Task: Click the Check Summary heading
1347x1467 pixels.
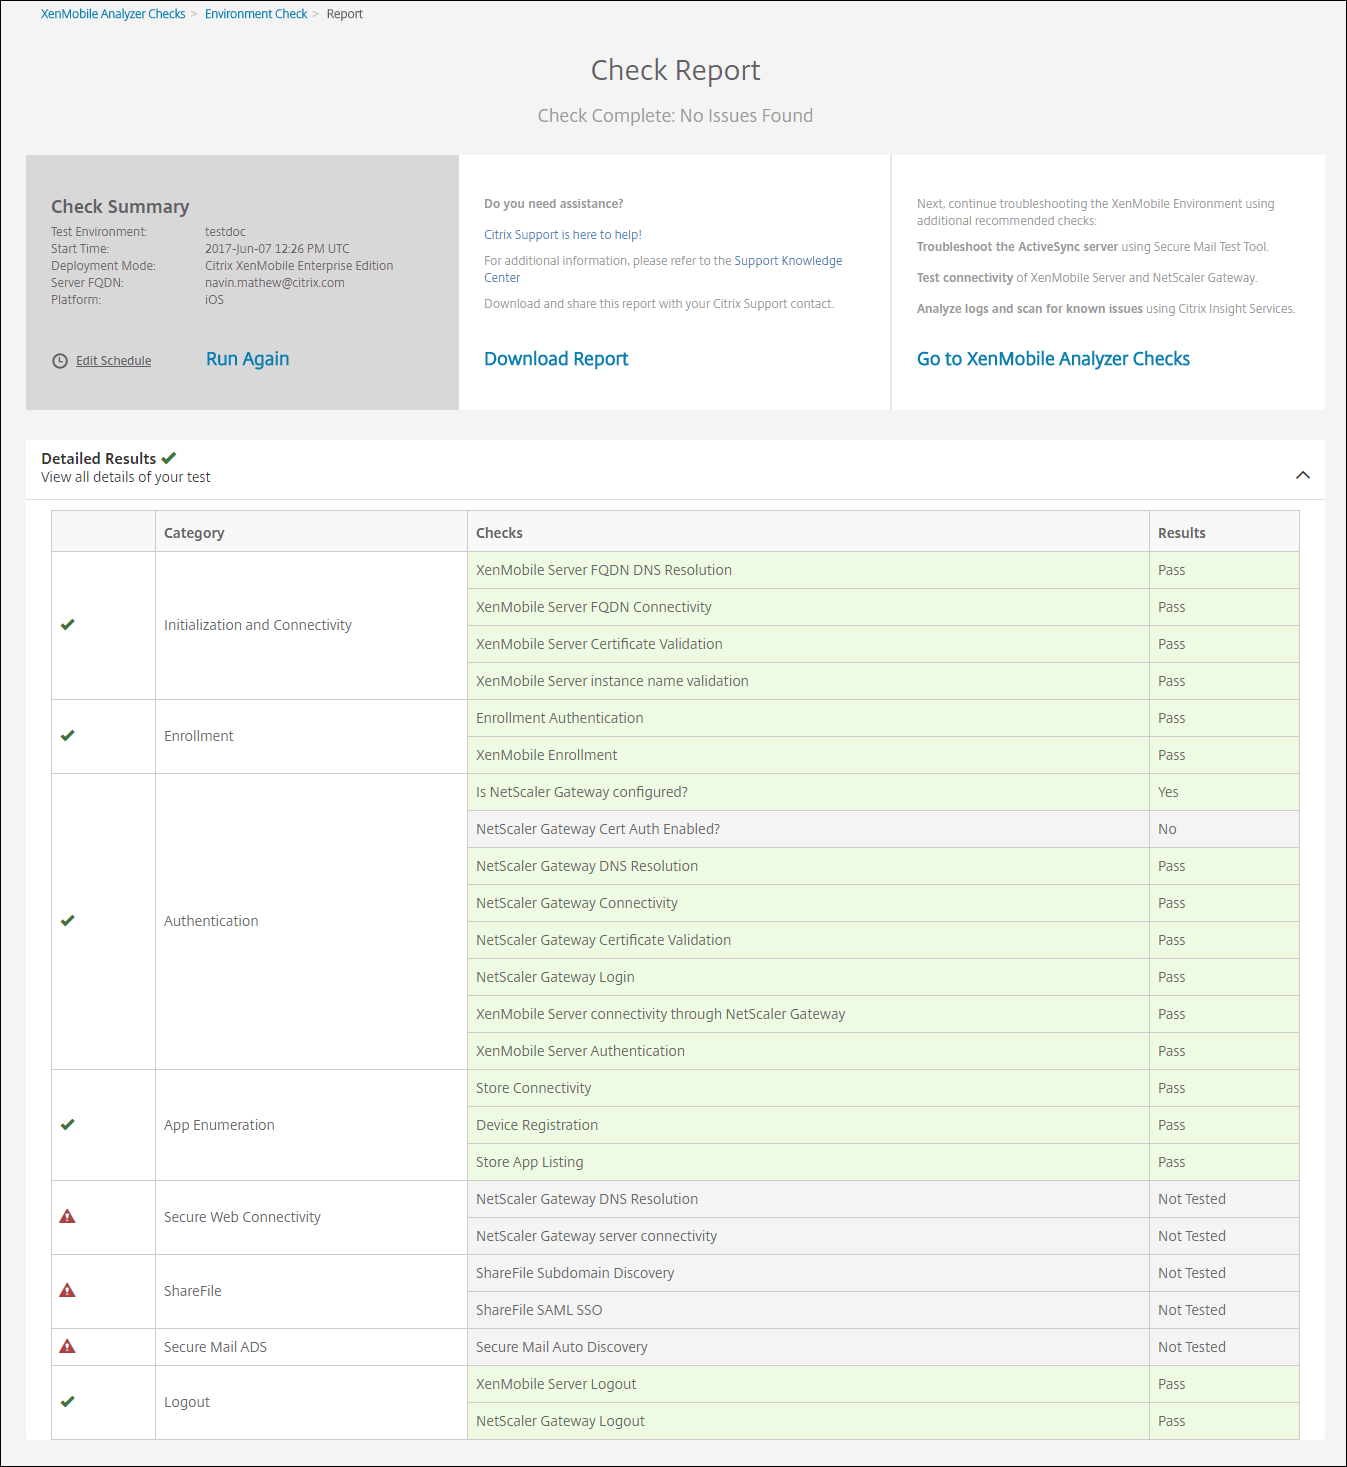Action: [x=120, y=207]
